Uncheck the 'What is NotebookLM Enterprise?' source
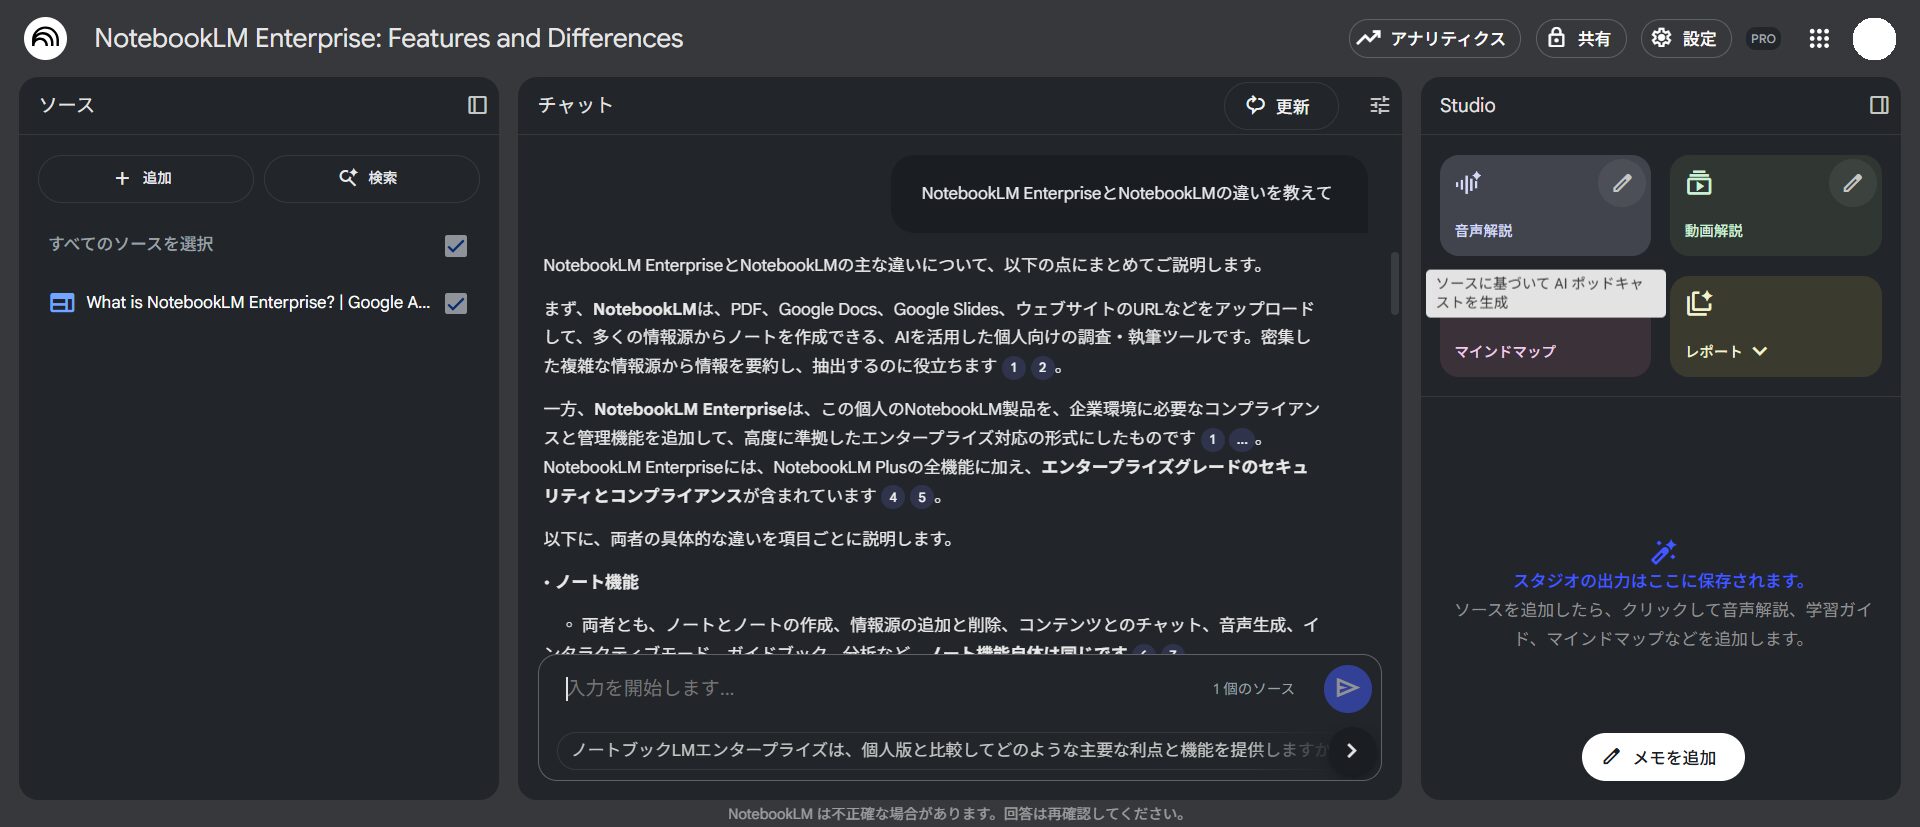The image size is (1920, 827). (456, 303)
